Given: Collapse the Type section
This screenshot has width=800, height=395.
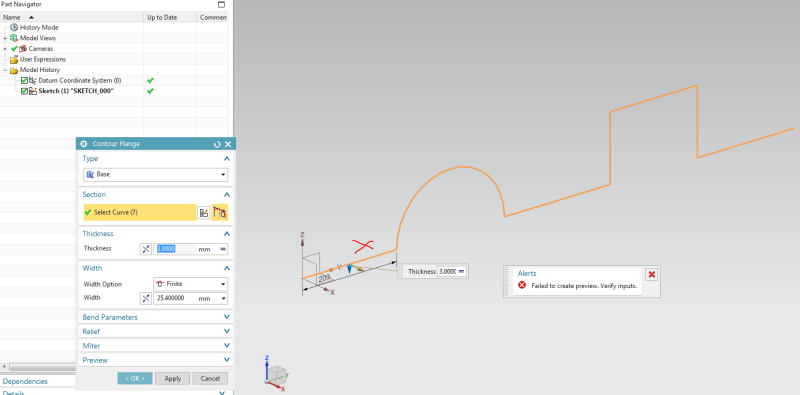Looking at the screenshot, I should pos(227,159).
